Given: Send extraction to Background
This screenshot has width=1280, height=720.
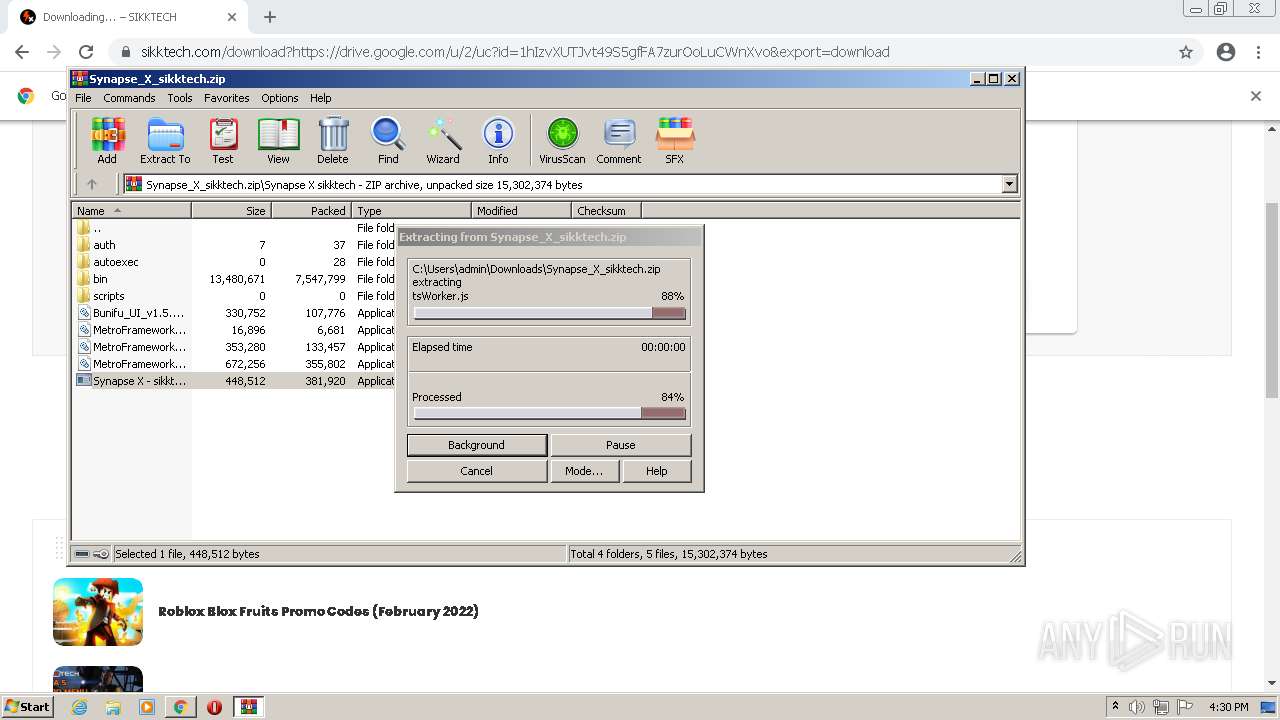Looking at the screenshot, I should [477, 445].
